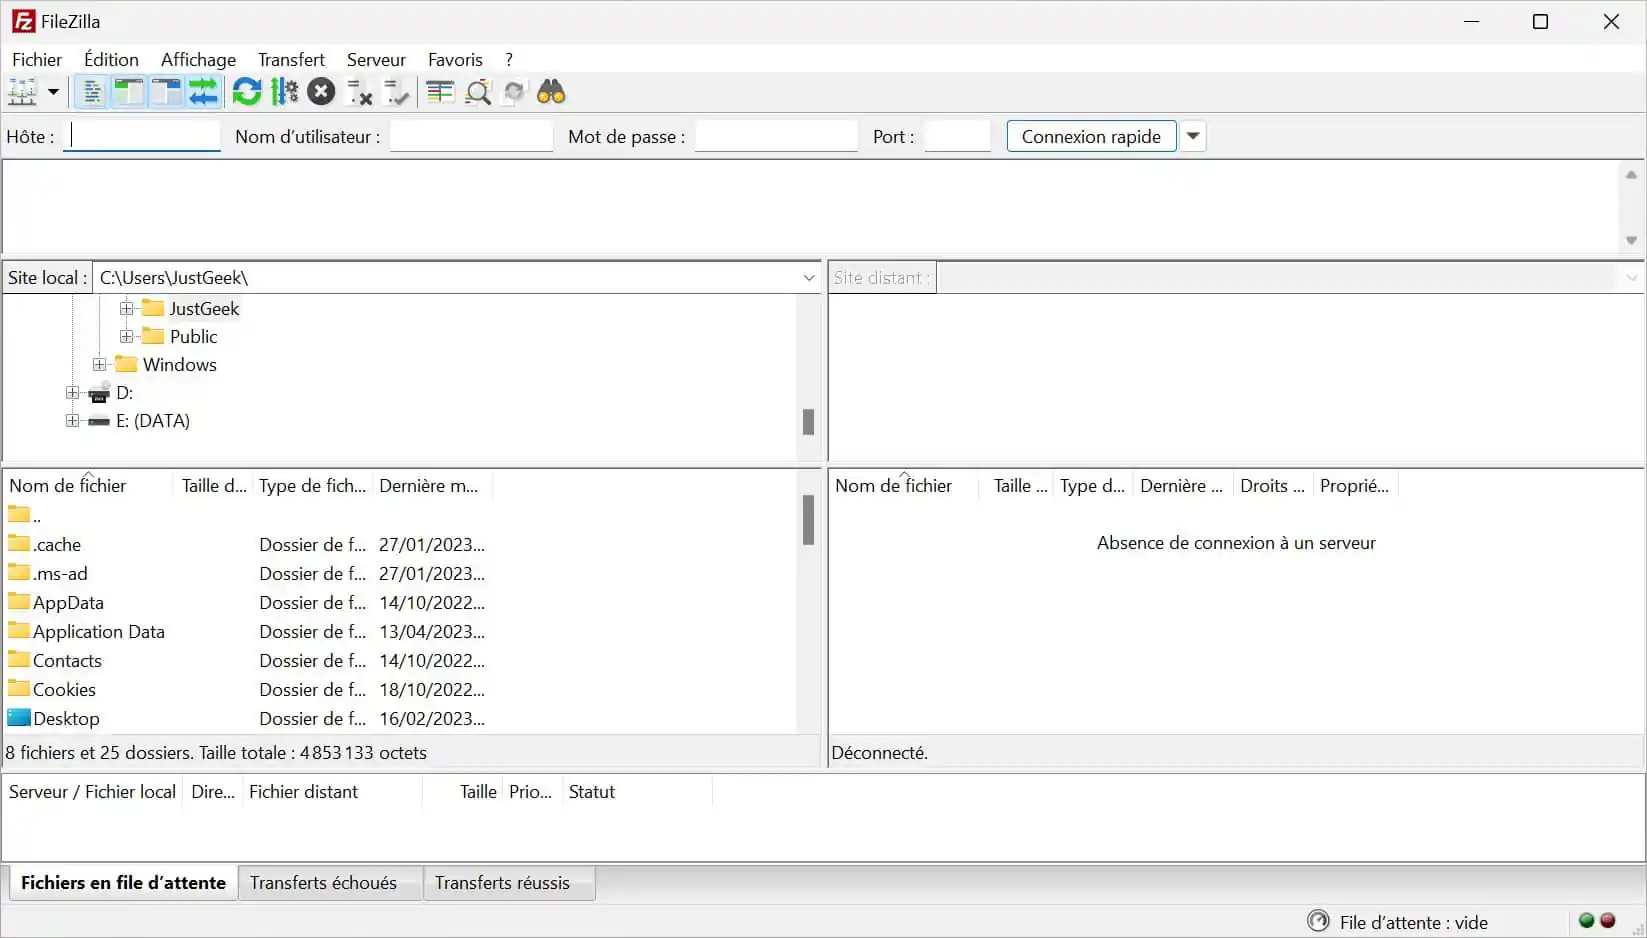Click the local tree scrollbar thumb
This screenshot has height=938, width=1647.
coord(808,422)
